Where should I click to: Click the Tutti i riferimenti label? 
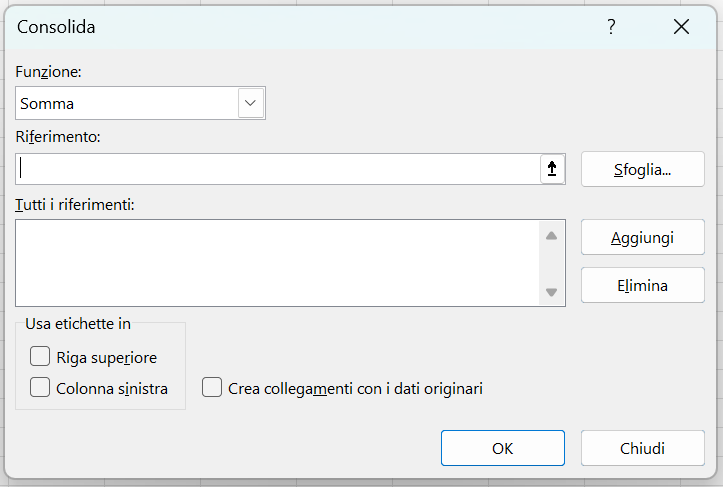[75, 204]
